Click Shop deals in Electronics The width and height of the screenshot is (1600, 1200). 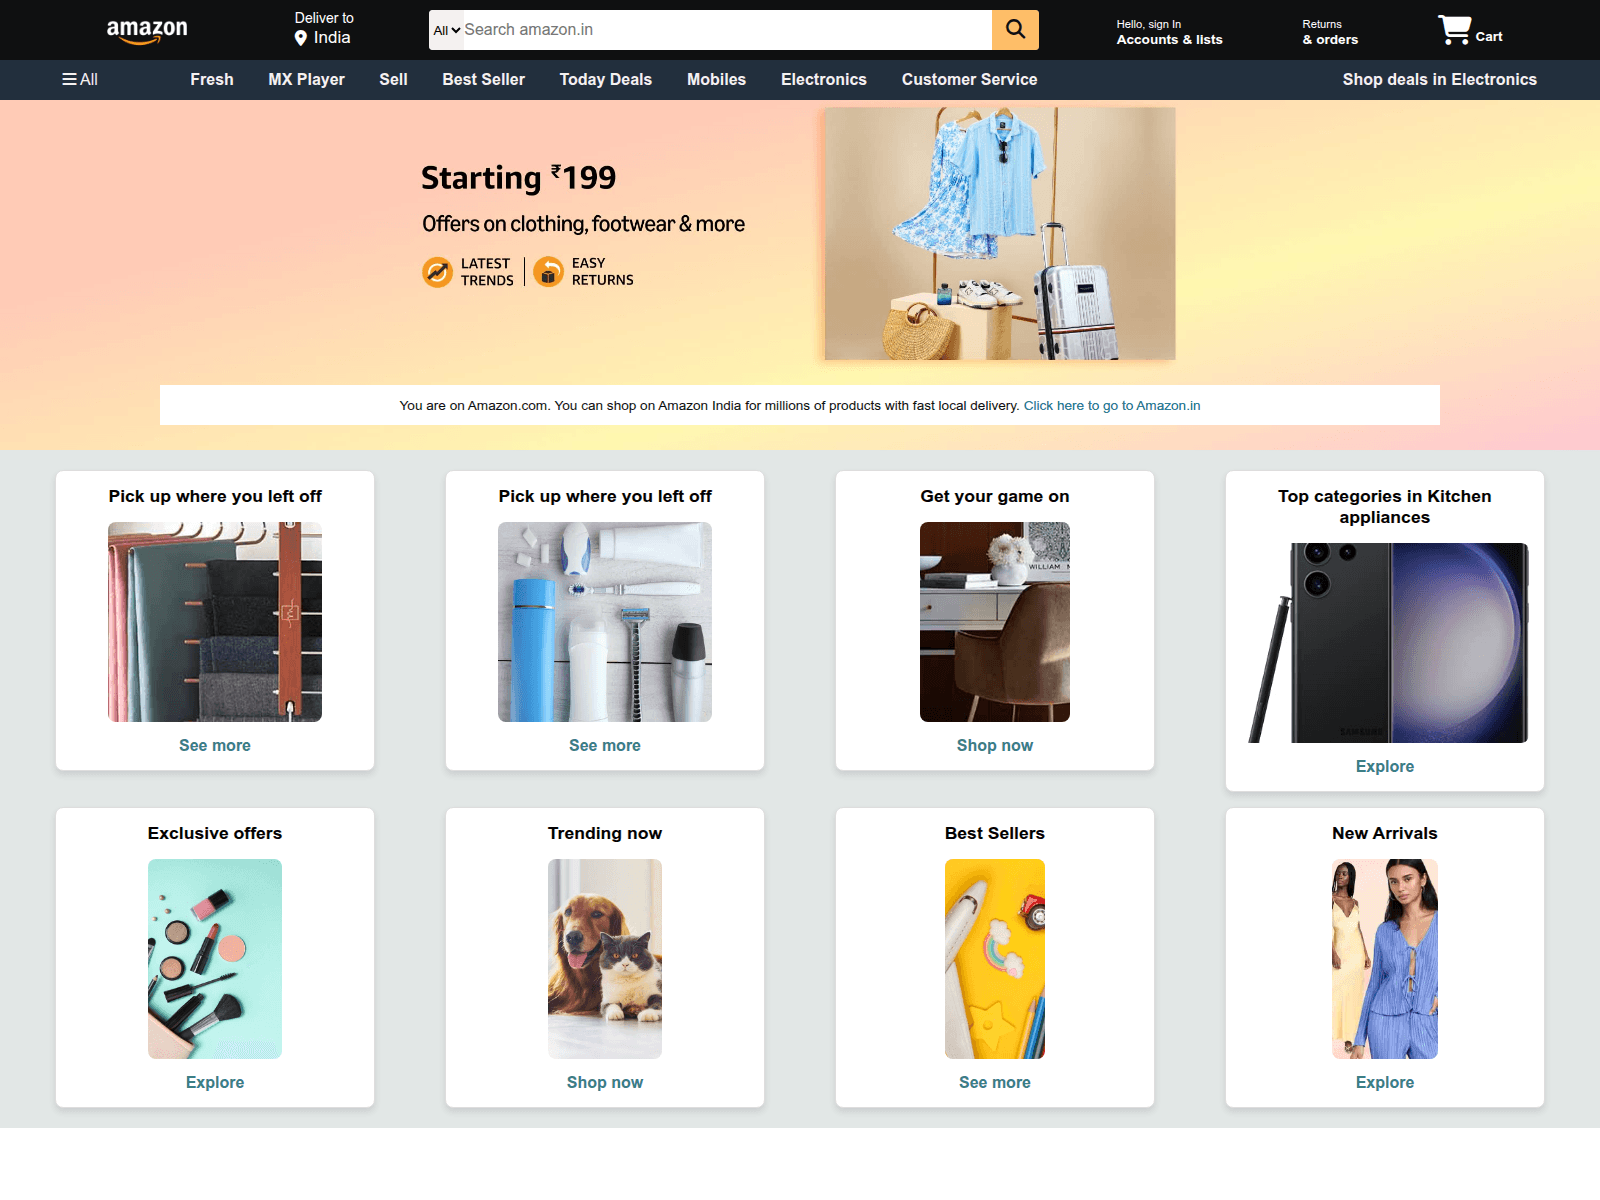coord(1439,80)
